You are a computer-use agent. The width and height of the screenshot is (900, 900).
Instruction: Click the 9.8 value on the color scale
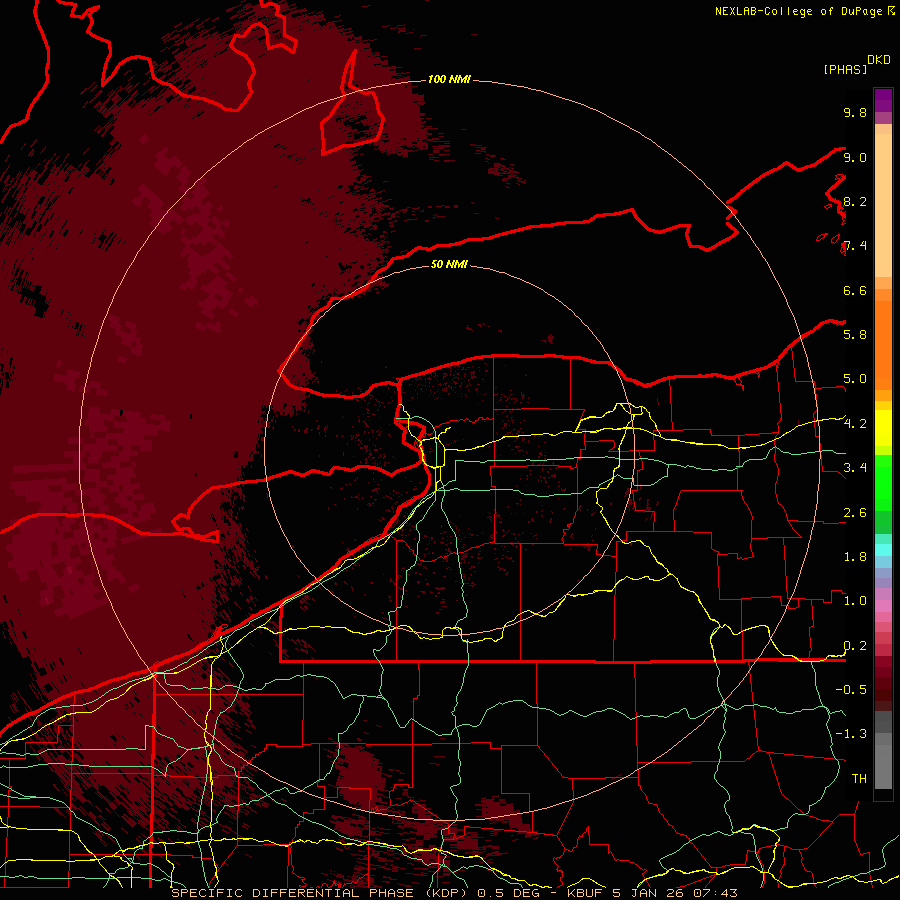point(855,112)
